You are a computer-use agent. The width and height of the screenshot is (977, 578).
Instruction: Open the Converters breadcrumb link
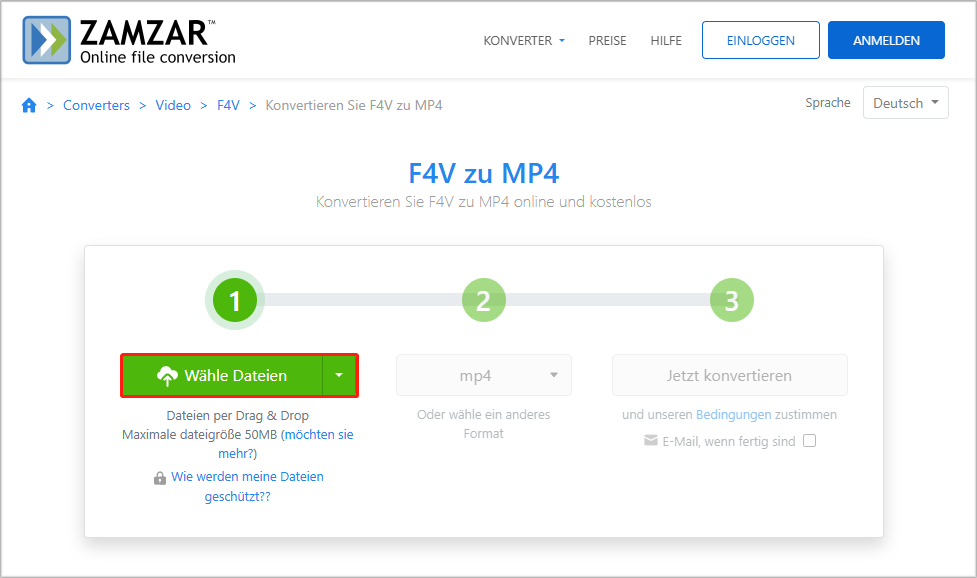click(97, 105)
